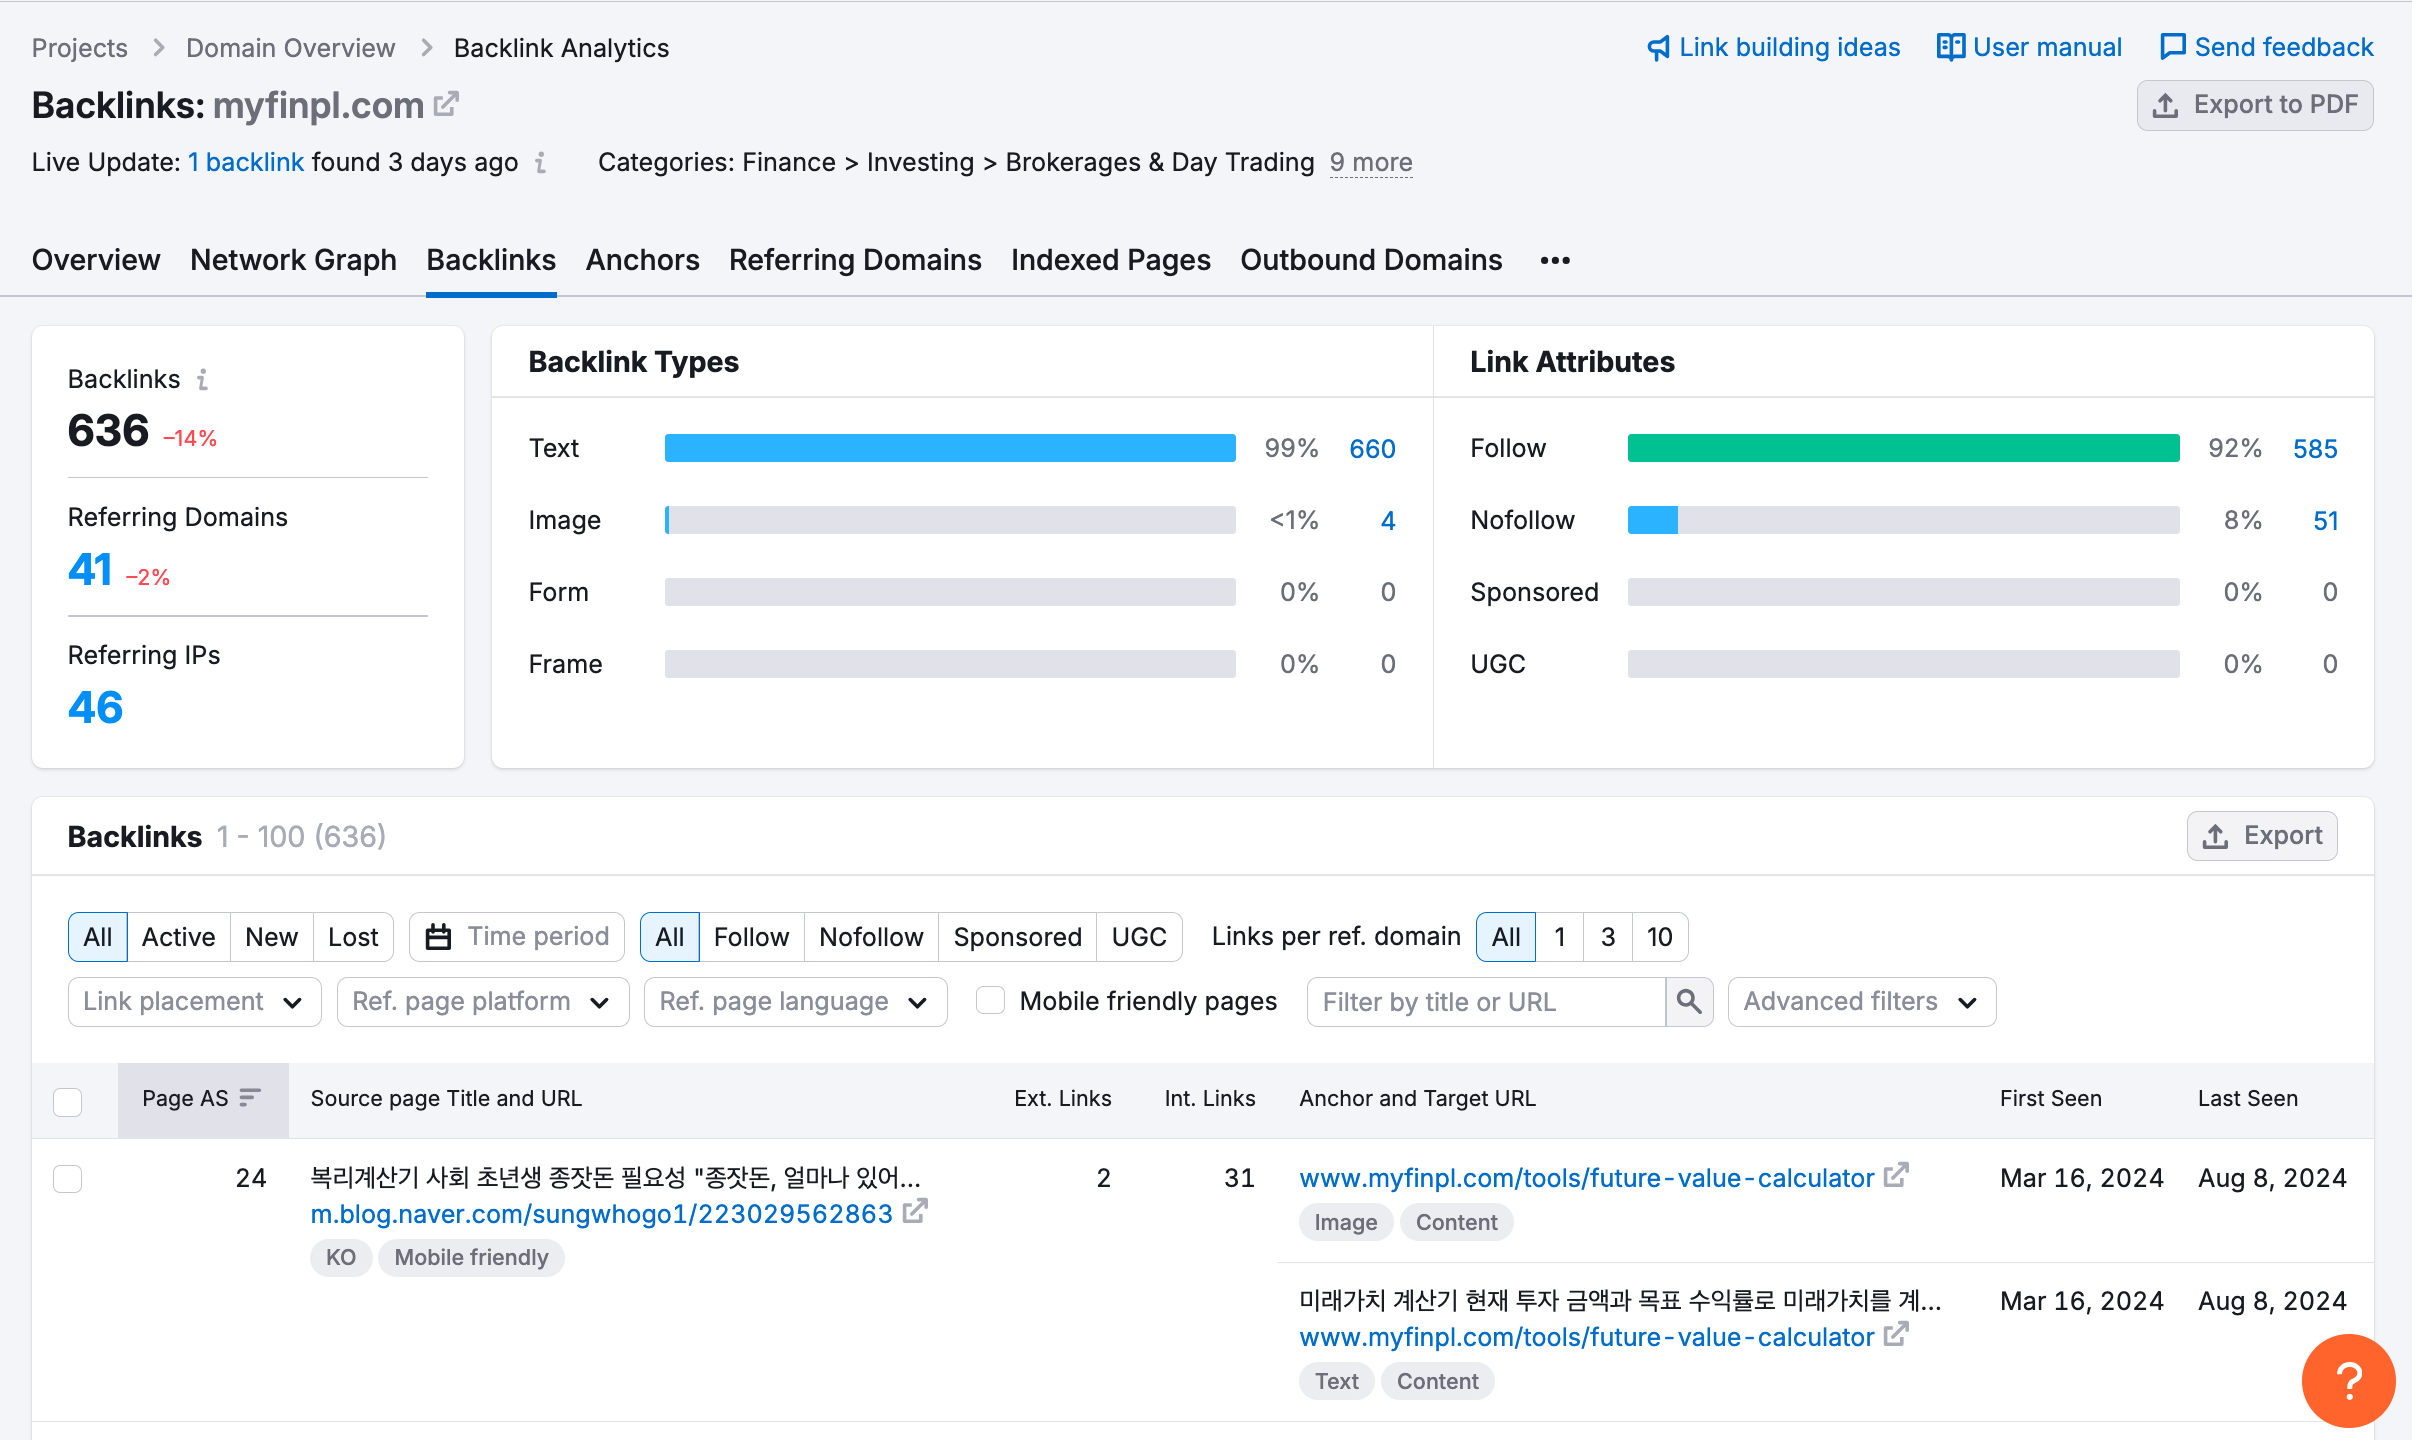The image size is (2412, 1440).
Task: Tick the checkbox for the naver blog row
Action: coord(67,1178)
